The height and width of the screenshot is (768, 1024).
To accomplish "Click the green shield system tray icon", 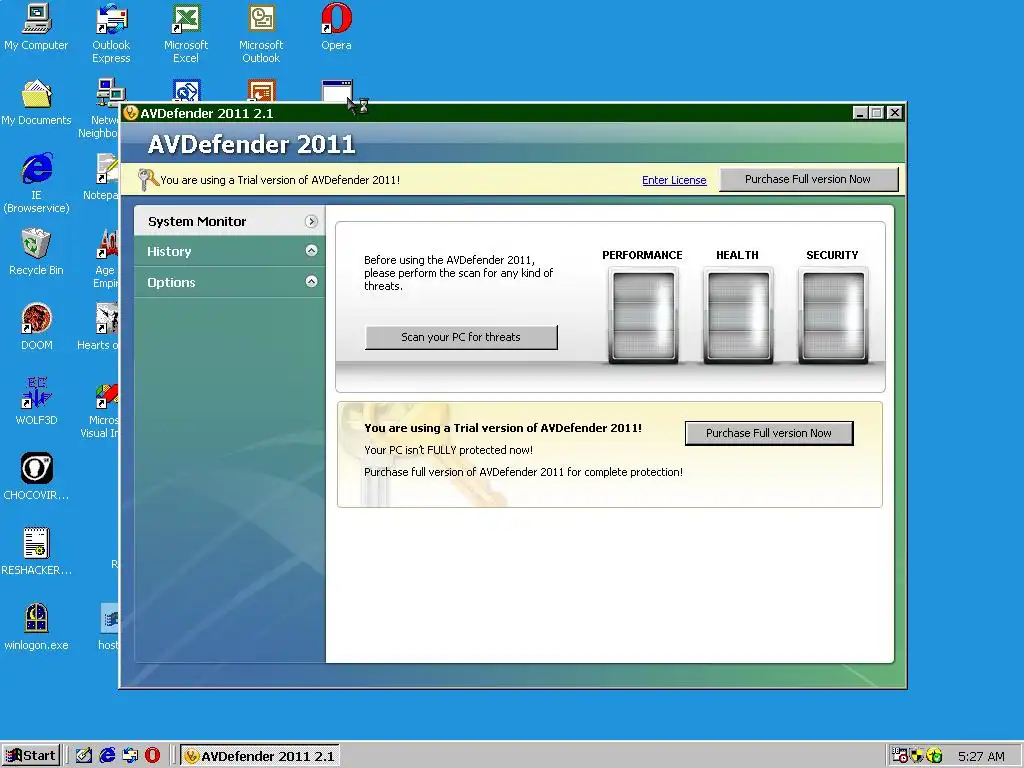I will [x=935, y=756].
